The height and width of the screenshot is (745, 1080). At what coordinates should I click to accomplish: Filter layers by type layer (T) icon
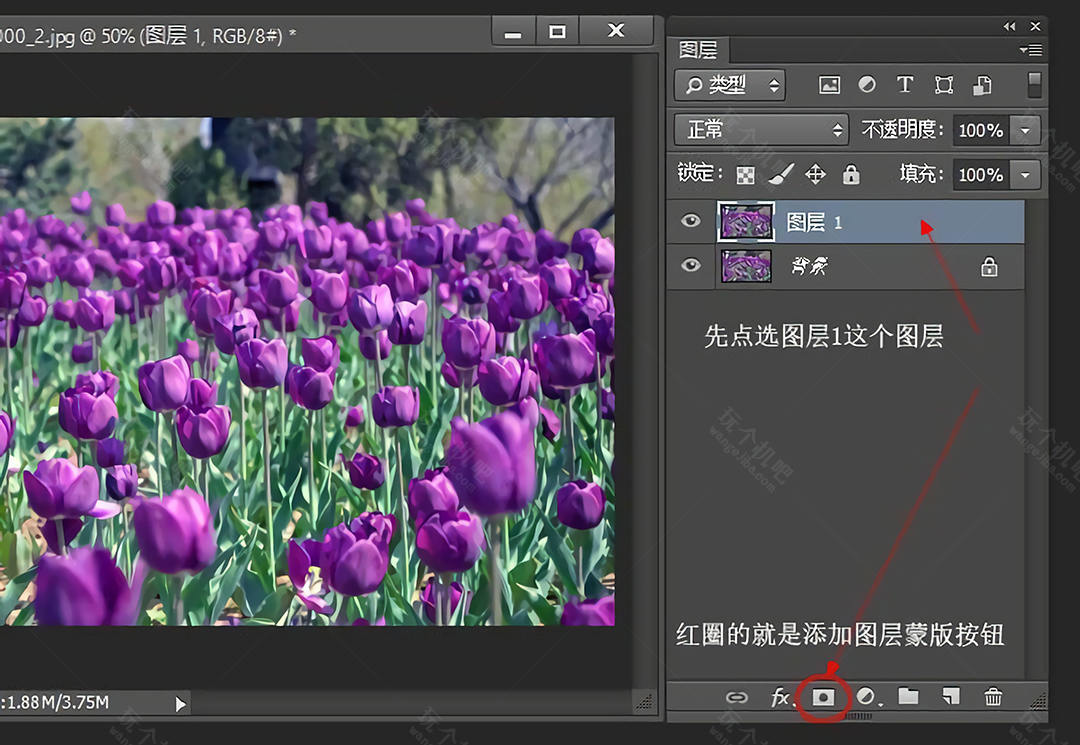[x=905, y=85]
